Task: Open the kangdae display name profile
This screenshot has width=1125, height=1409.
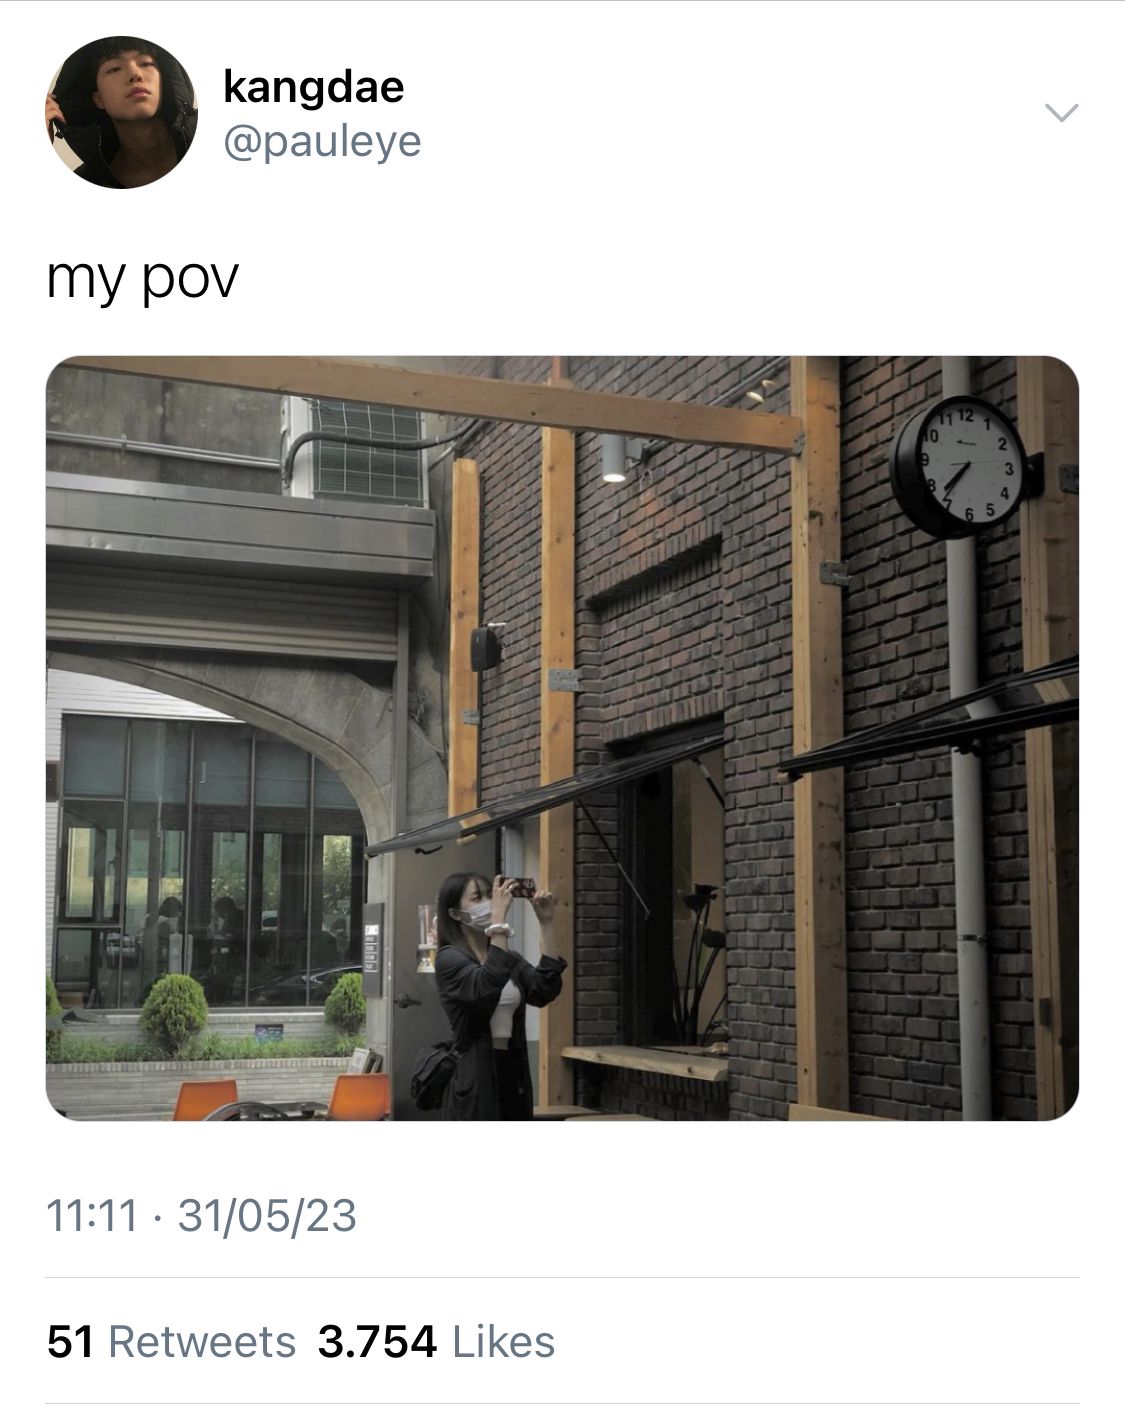Action: pos(313,87)
